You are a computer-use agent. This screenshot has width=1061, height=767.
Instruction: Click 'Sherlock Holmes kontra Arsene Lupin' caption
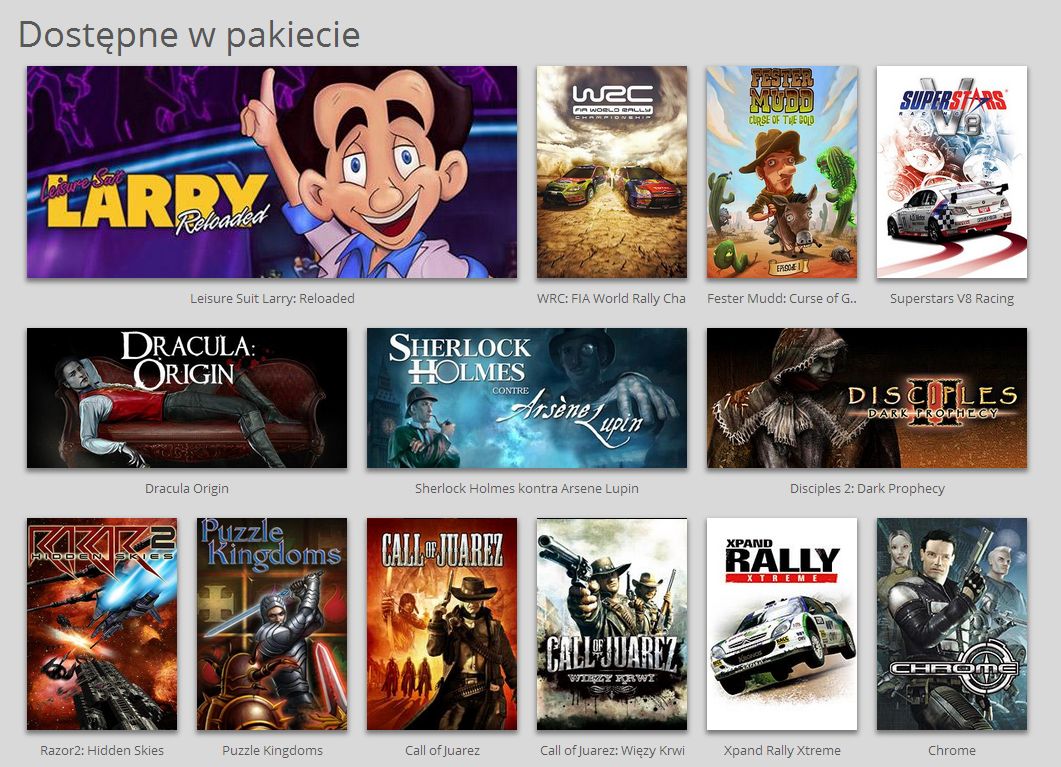point(526,488)
